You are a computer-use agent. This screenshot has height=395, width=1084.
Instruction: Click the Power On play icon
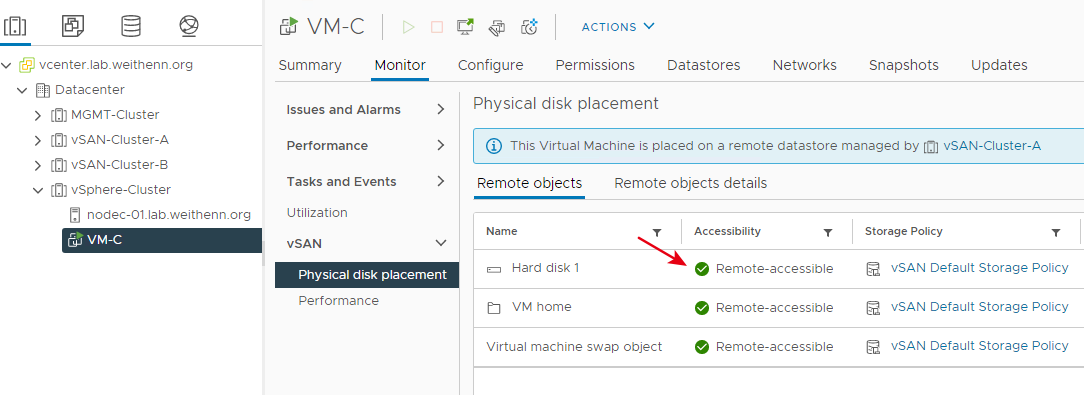point(409,27)
